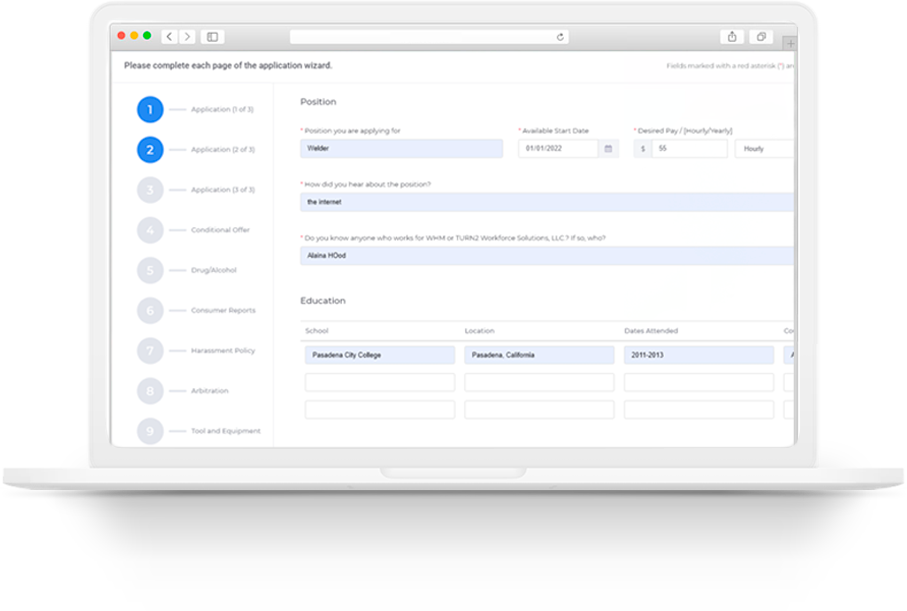
Task: Click the Location column header
Action: coord(480,331)
